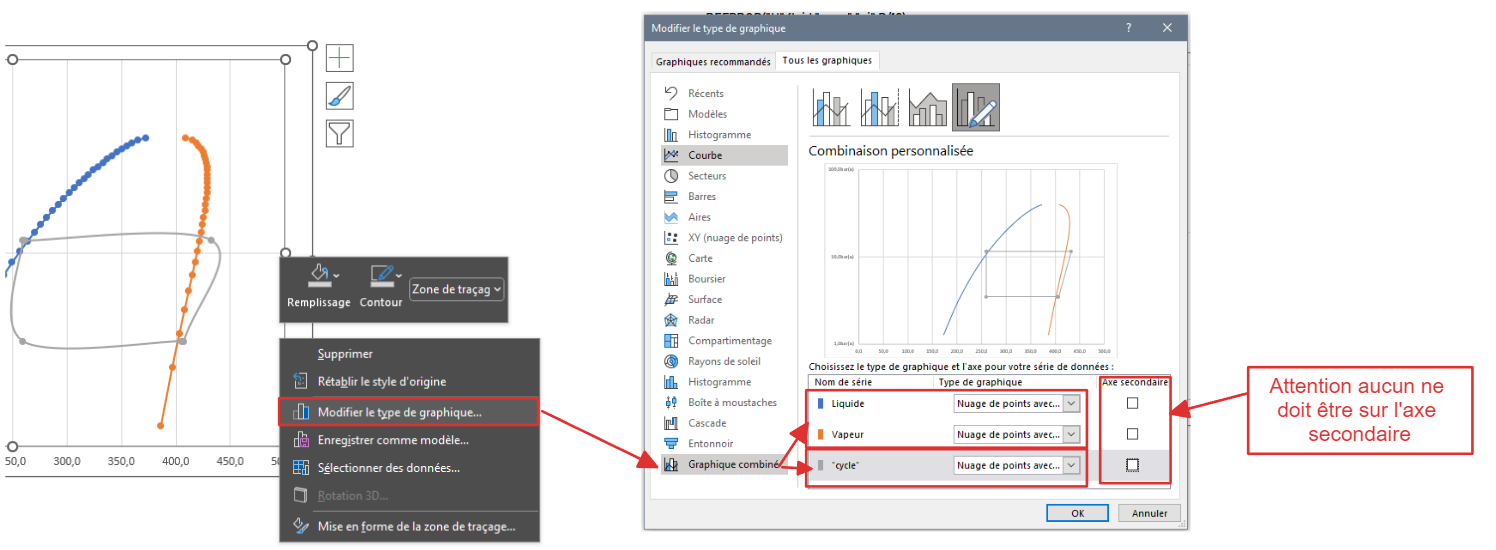The height and width of the screenshot is (550, 1496).
Task: Select Compartimentage chart category
Action: coord(729,341)
